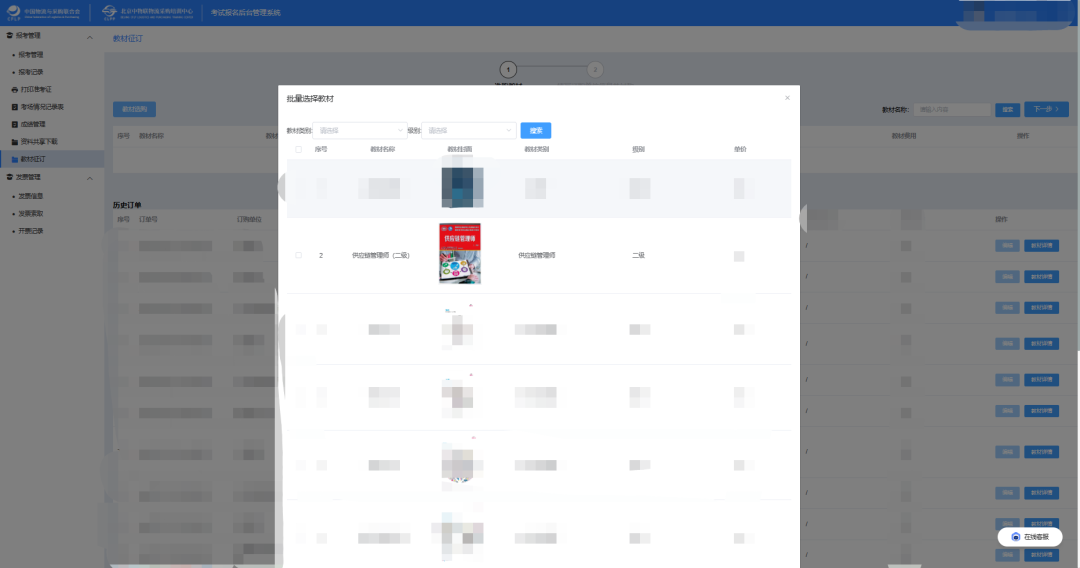Go to 打印准考证 page

[x=36, y=90]
